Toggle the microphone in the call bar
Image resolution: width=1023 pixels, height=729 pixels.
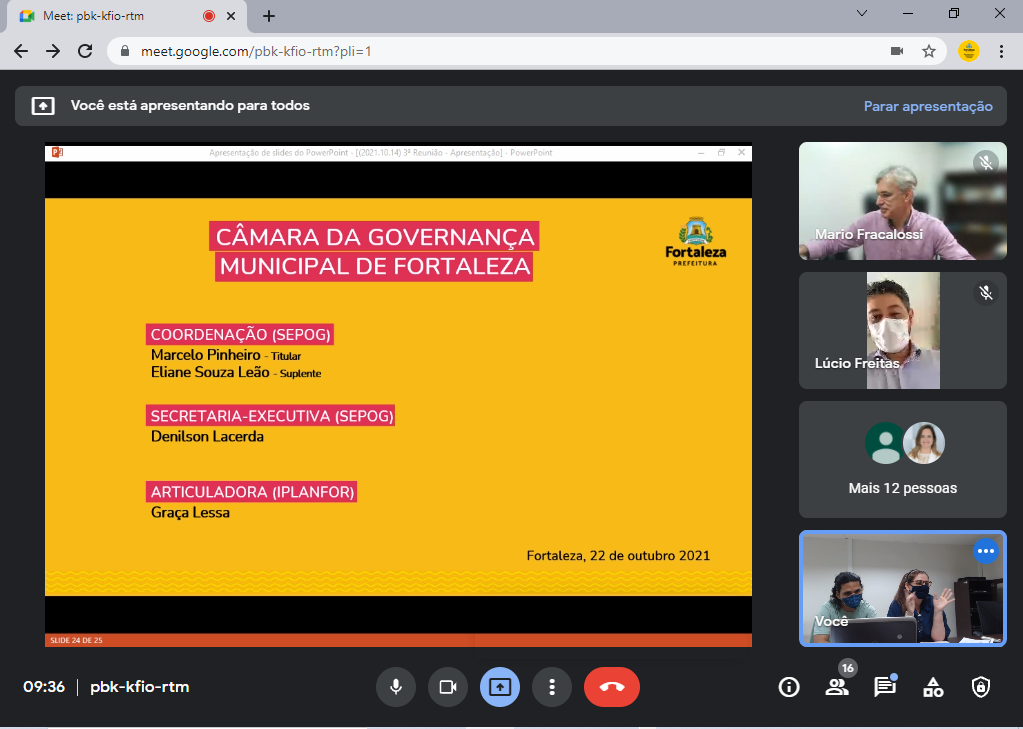pyautogui.click(x=396, y=687)
